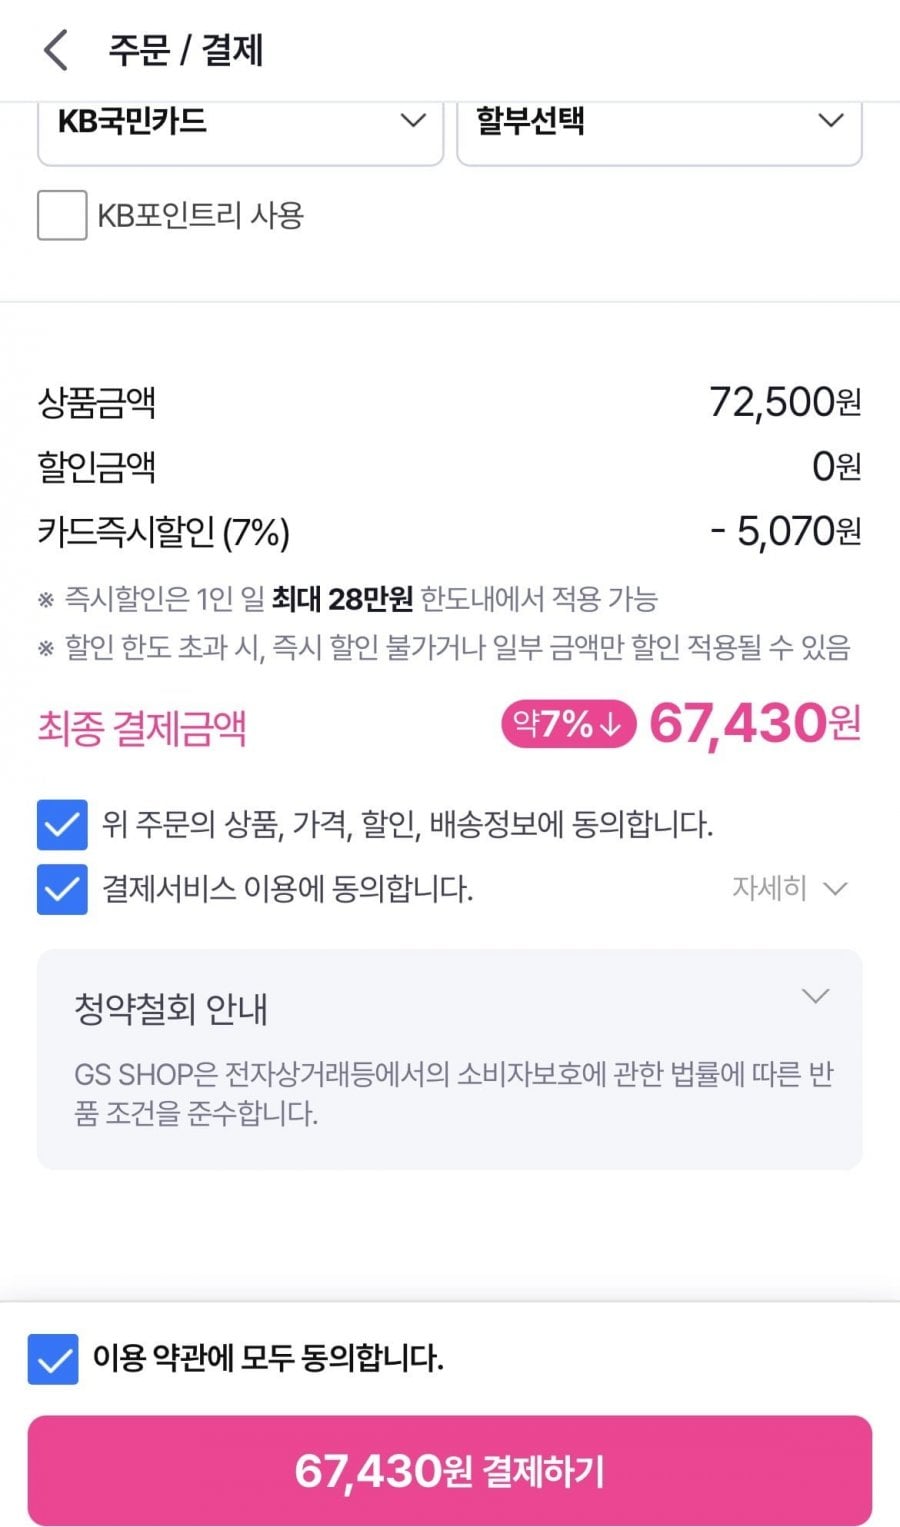This screenshot has width=900, height=1527.
Task: Tap the GS SHOP refund policy text
Action: point(453,1093)
